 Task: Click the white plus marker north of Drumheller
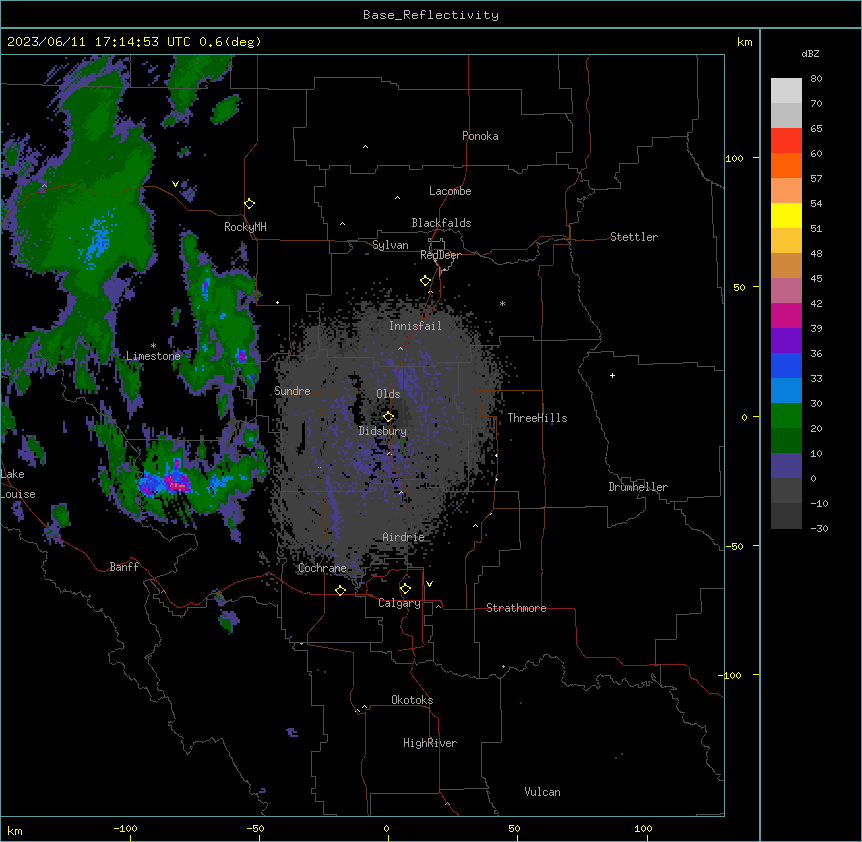[612, 375]
